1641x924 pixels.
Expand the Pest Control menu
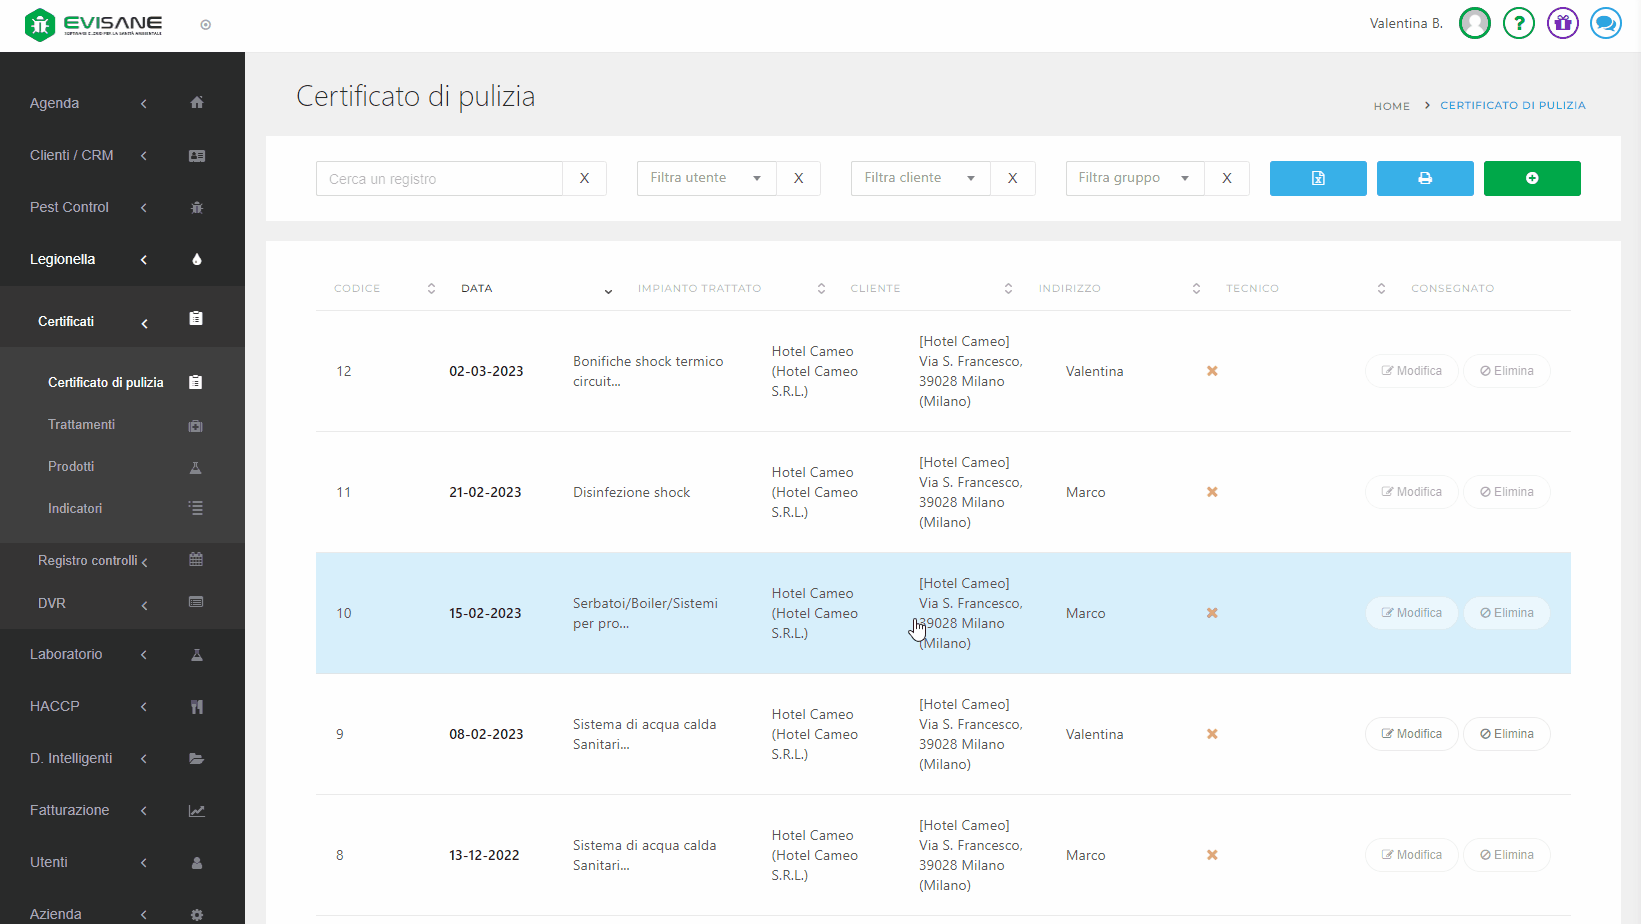(x=70, y=207)
